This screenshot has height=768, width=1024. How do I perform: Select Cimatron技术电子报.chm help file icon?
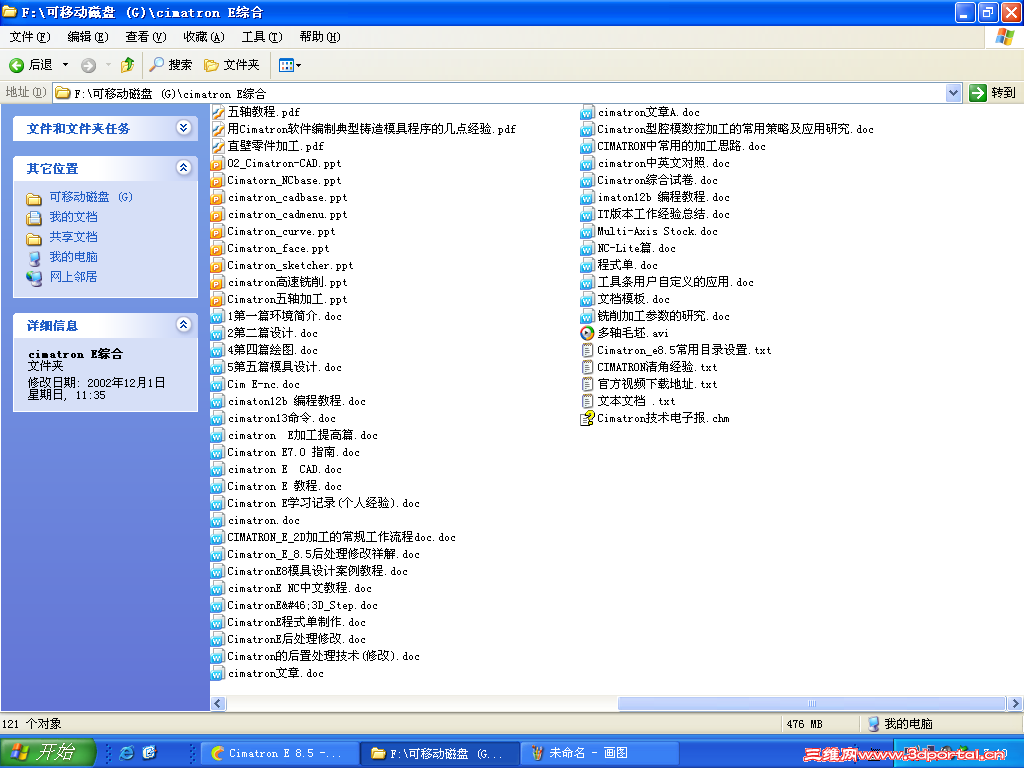point(587,418)
